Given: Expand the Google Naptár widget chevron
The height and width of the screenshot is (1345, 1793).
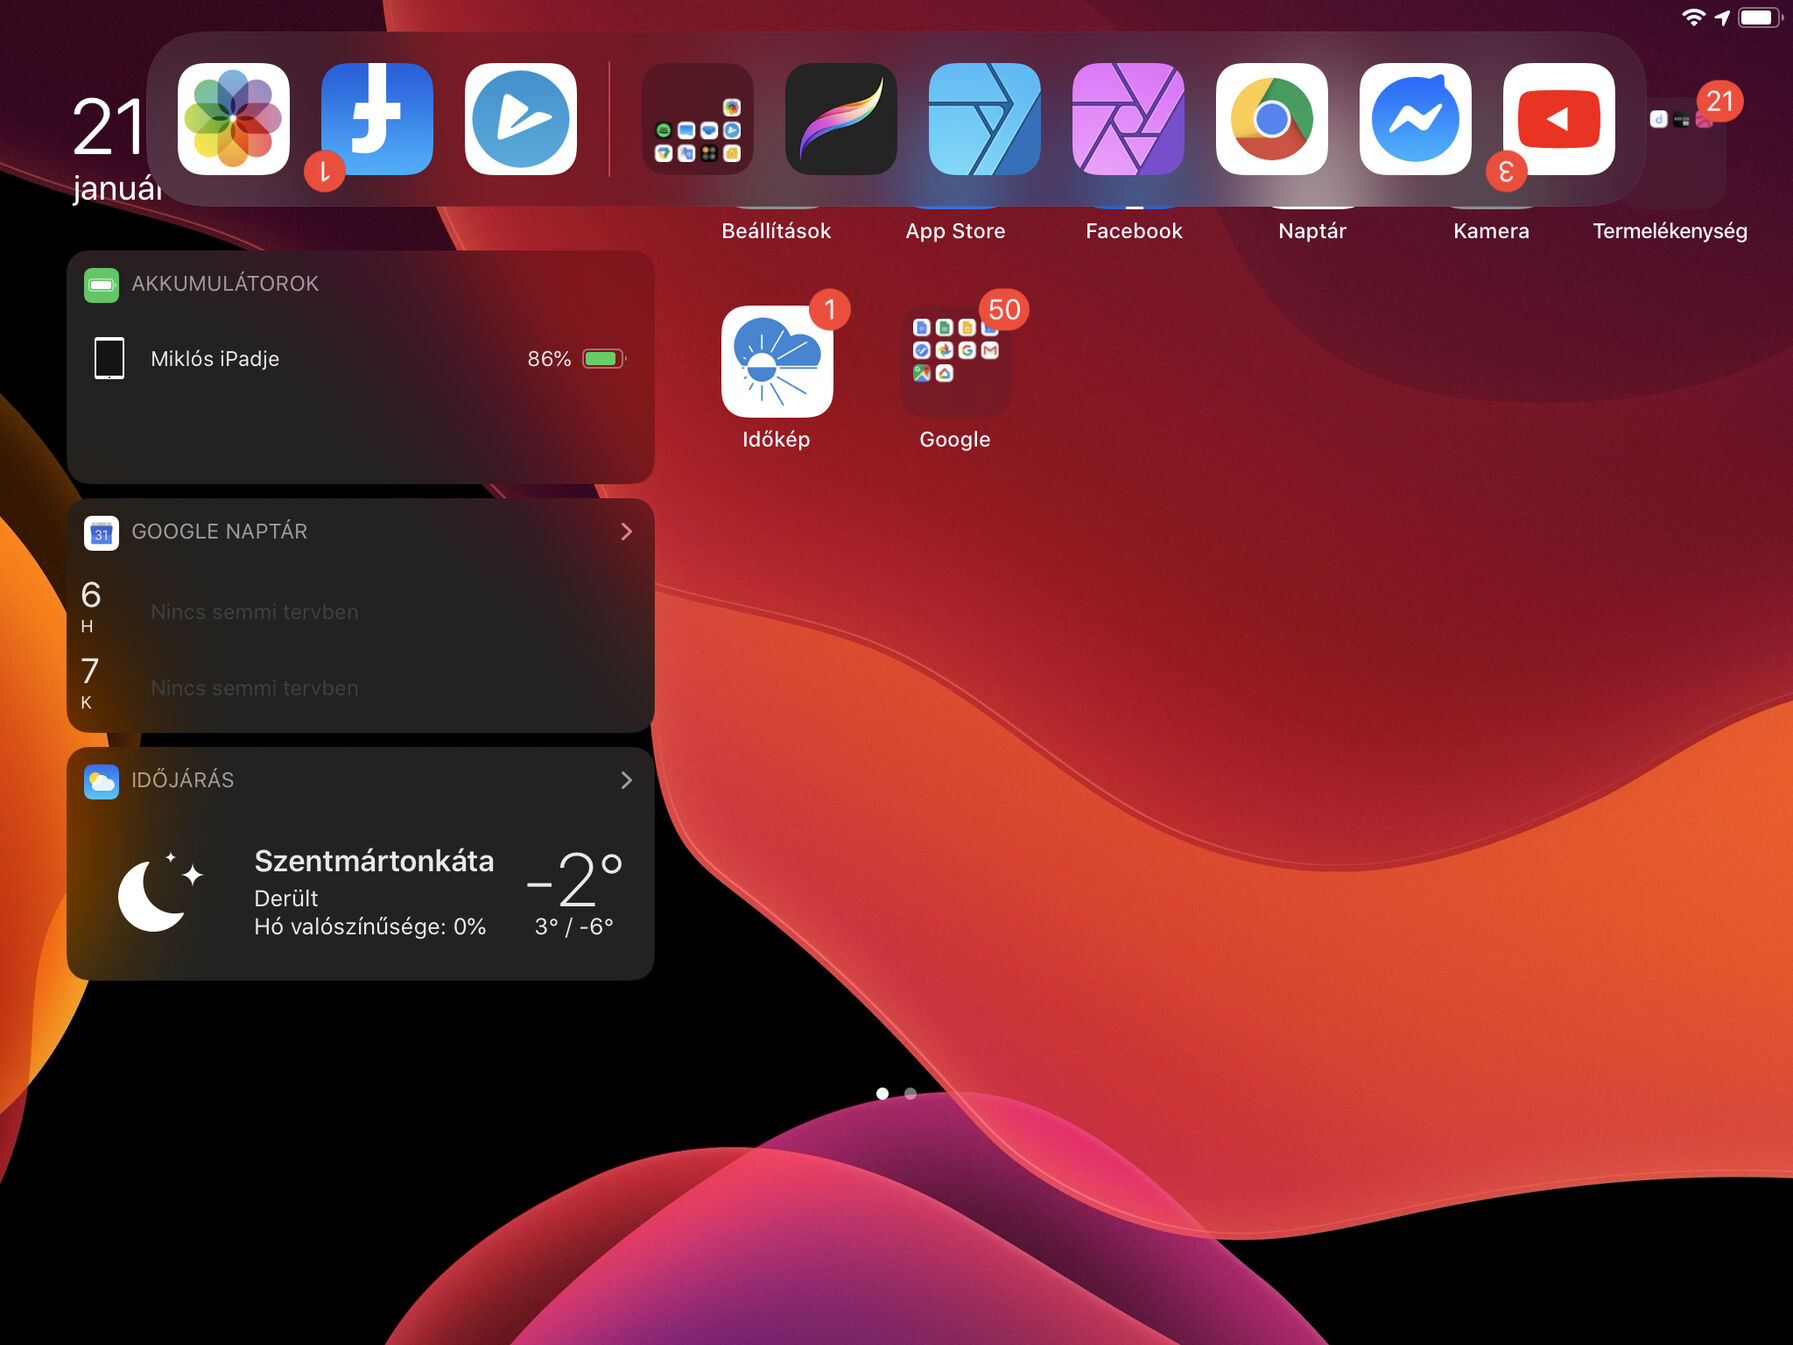Looking at the screenshot, I should point(626,532).
